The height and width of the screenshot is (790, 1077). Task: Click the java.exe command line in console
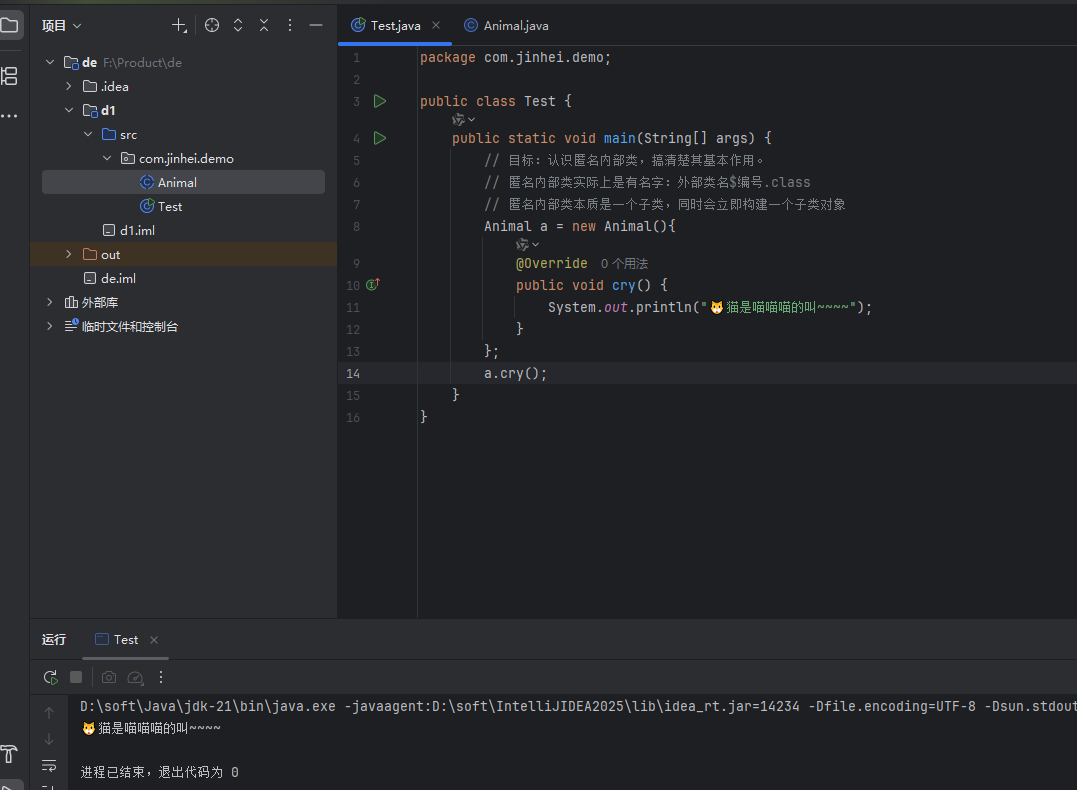coord(578,706)
